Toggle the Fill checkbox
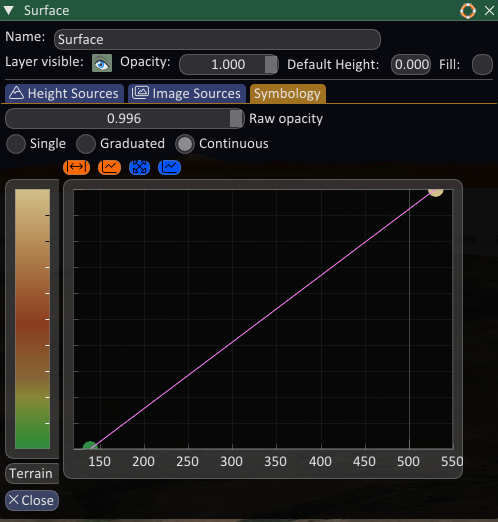Screen dimensions: 498x522 pos(482,64)
